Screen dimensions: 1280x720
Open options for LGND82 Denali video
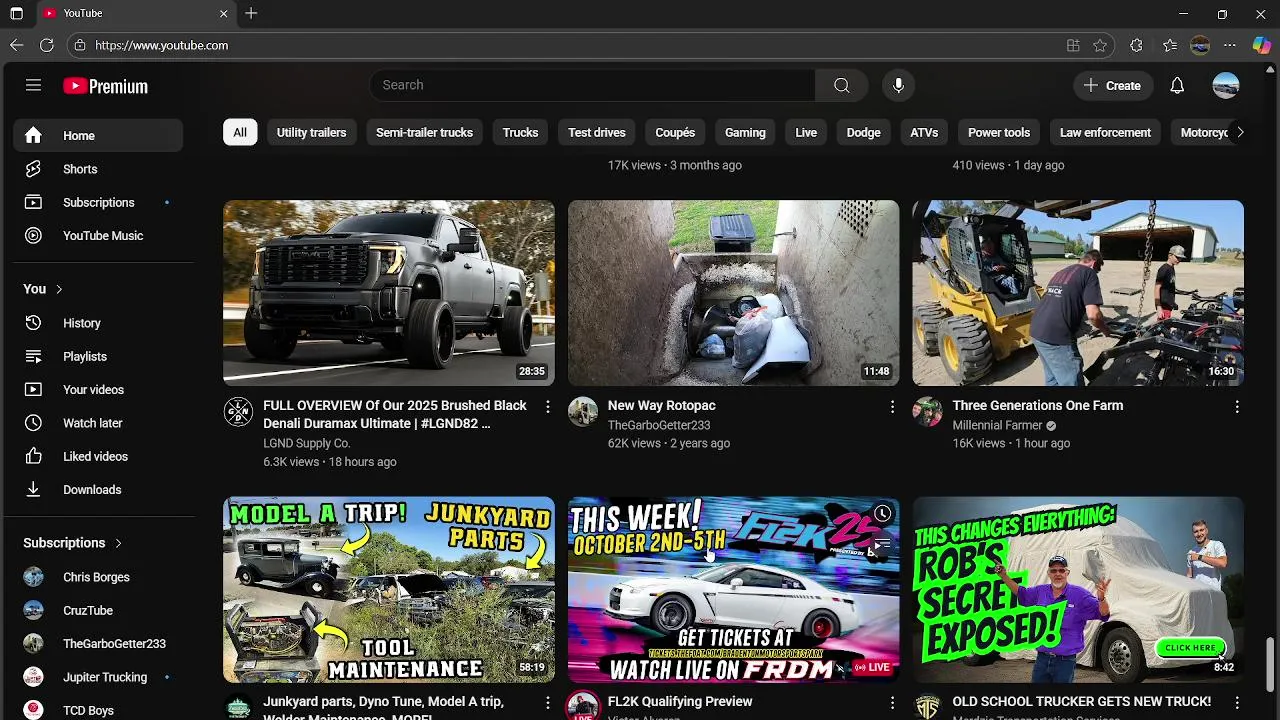click(x=547, y=407)
